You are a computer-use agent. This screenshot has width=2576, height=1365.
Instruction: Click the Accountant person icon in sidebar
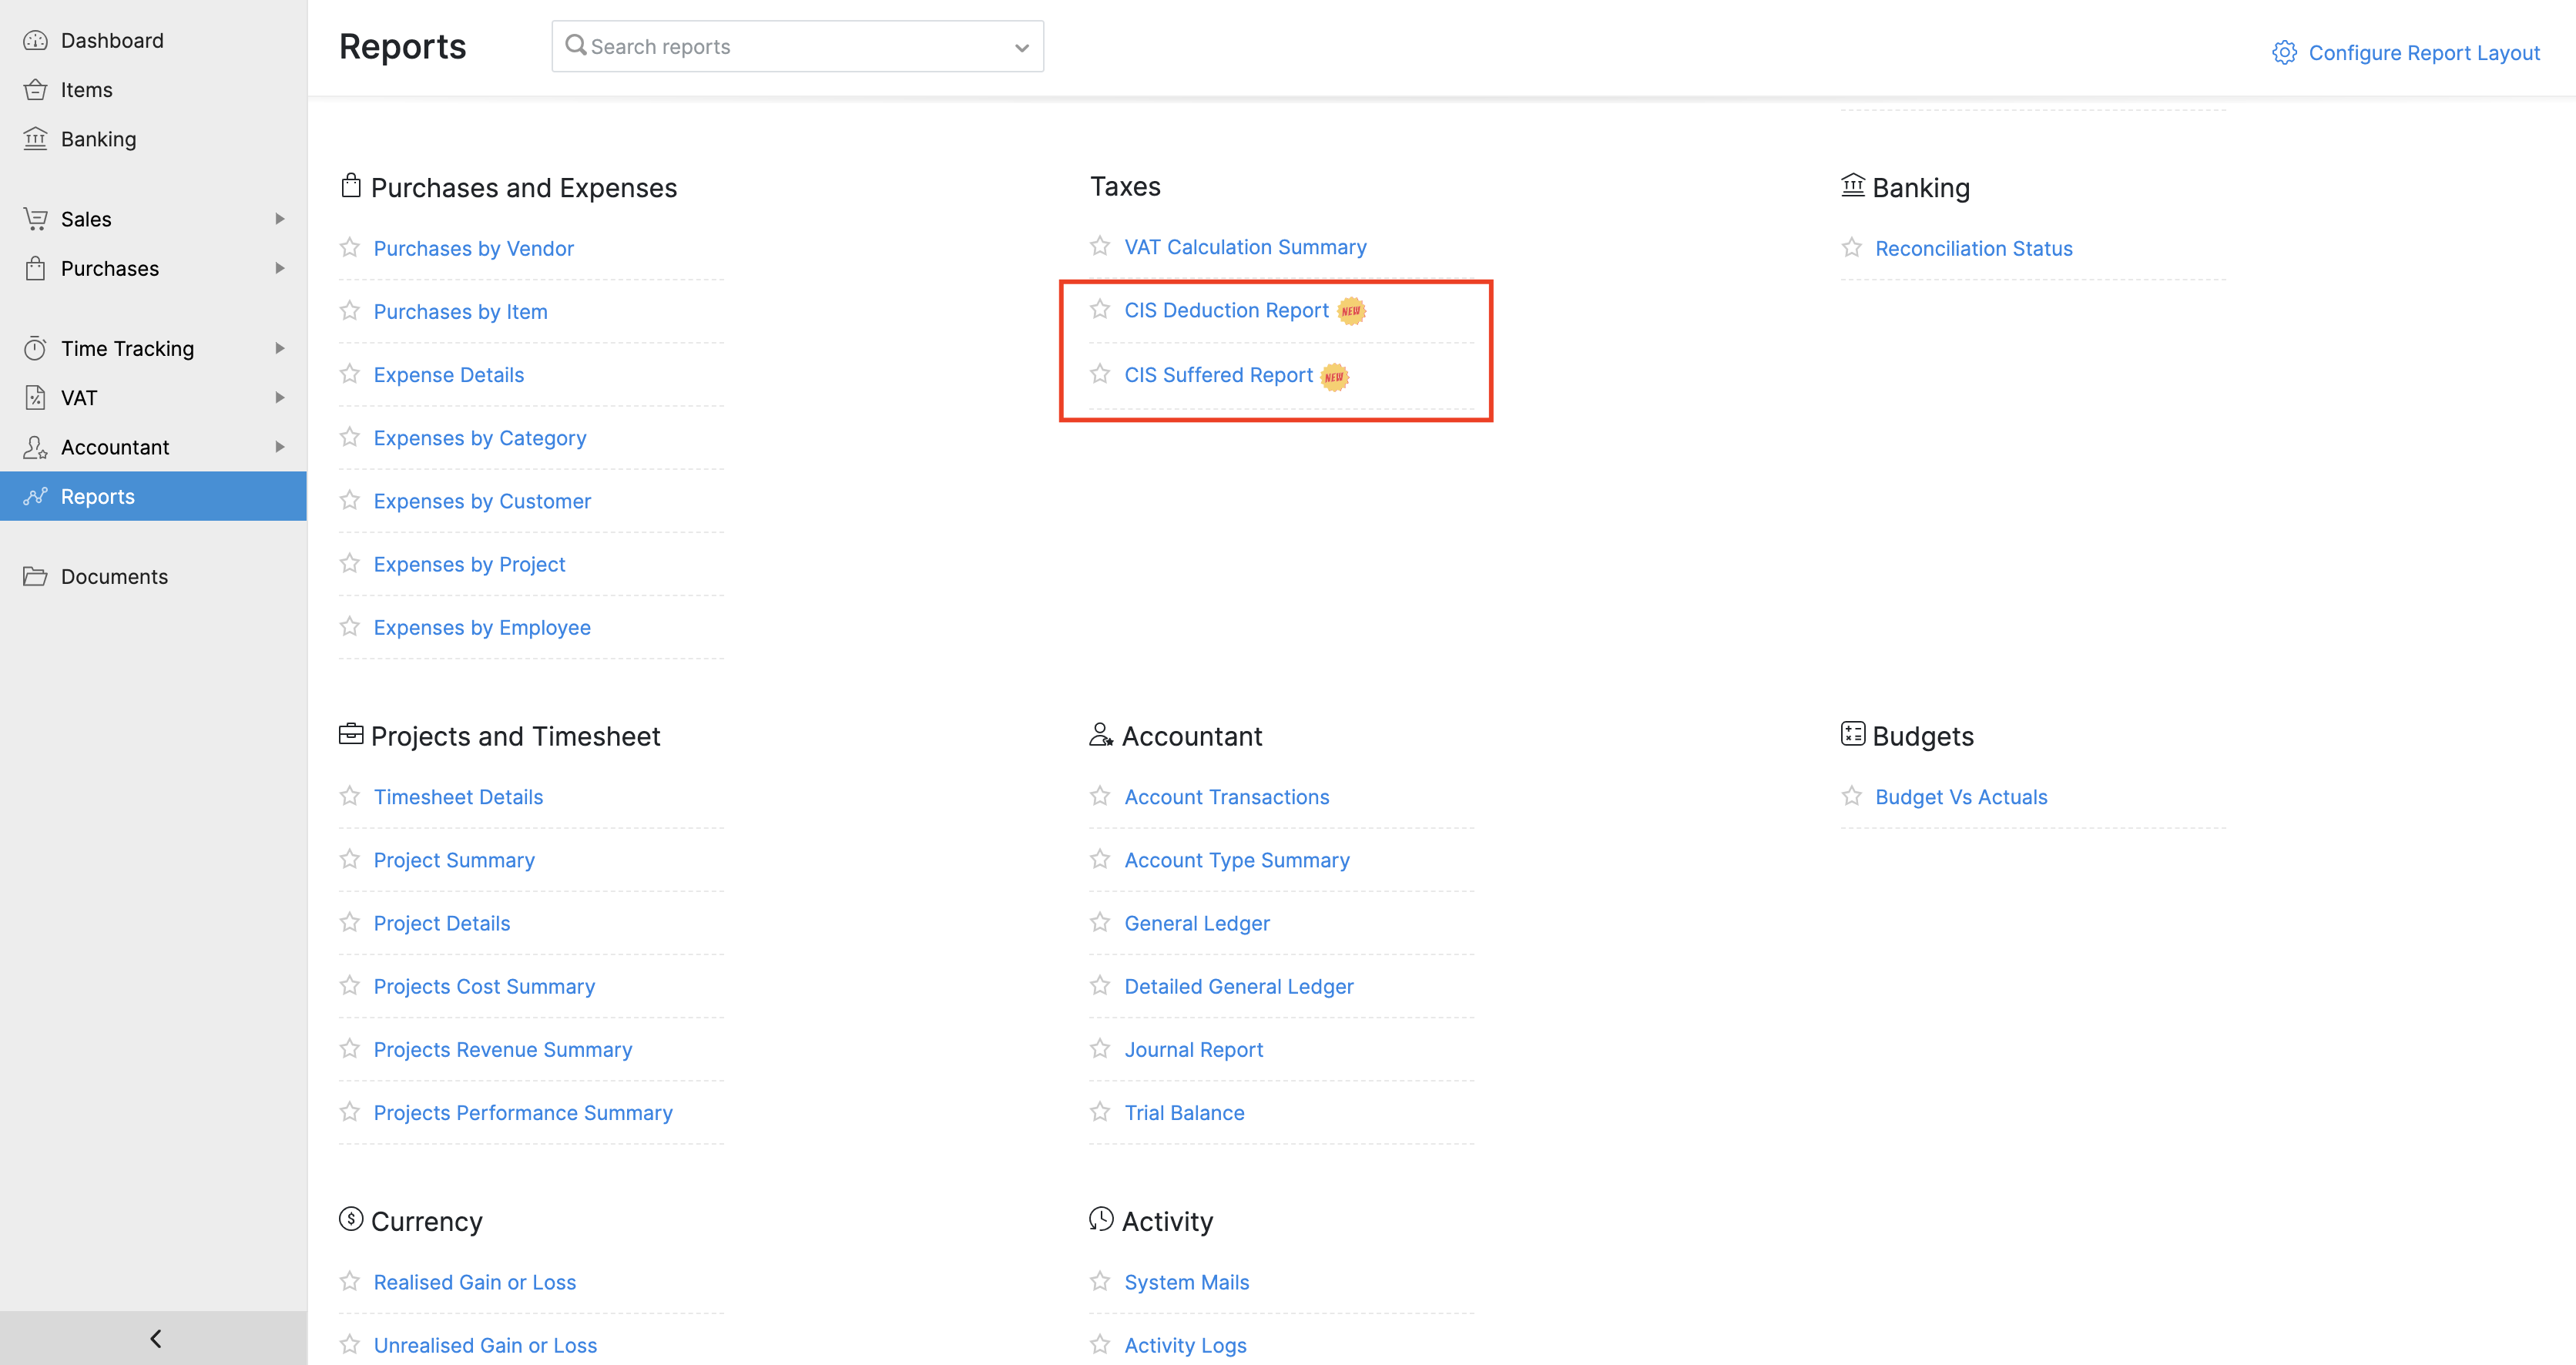[x=35, y=447]
